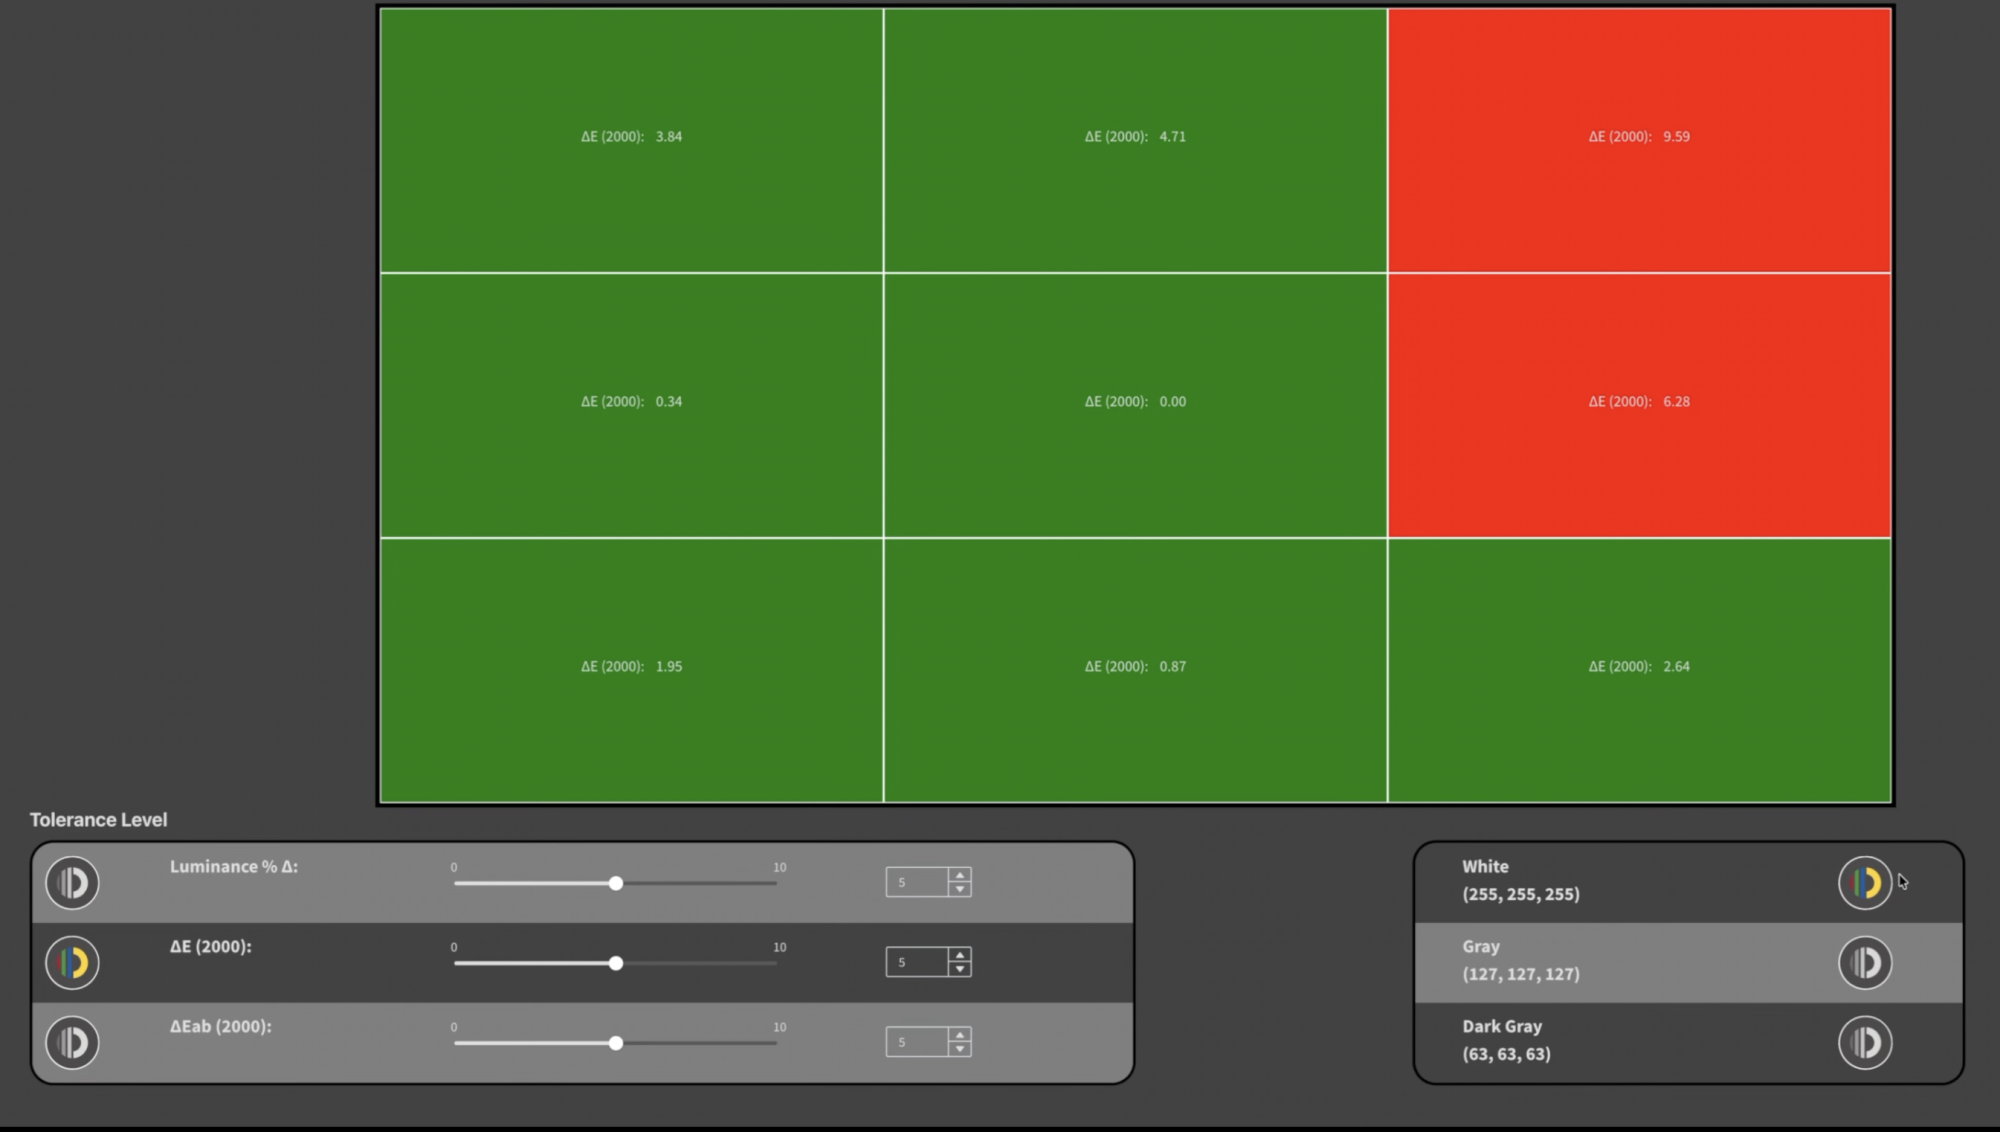The height and width of the screenshot is (1132, 2000).
Task: Click the center cell showing ΔE 0.00
Action: pos(1135,401)
